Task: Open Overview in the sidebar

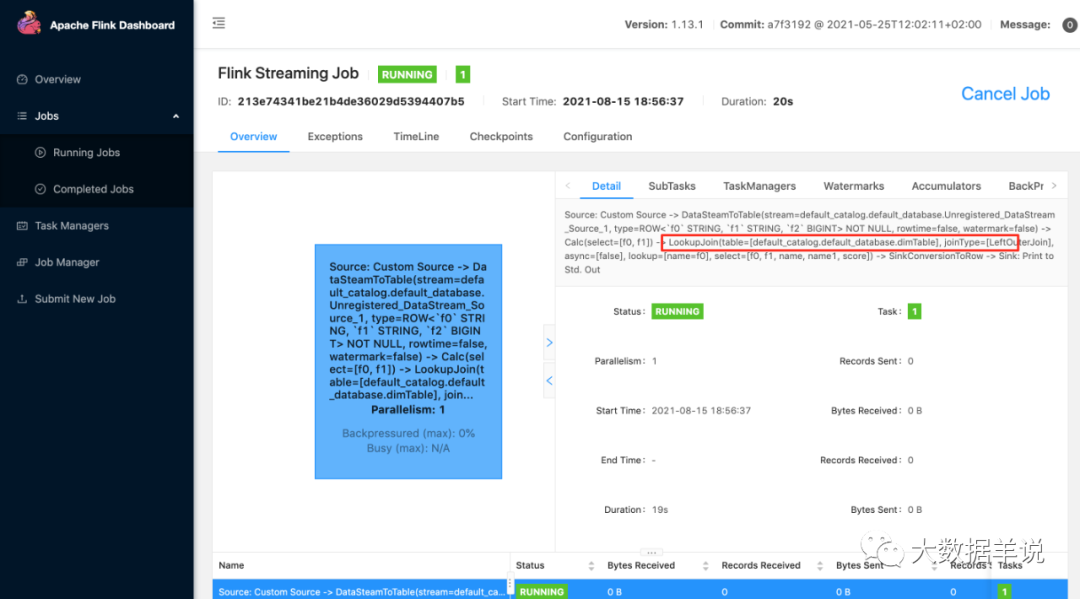Action: point(58,79)
